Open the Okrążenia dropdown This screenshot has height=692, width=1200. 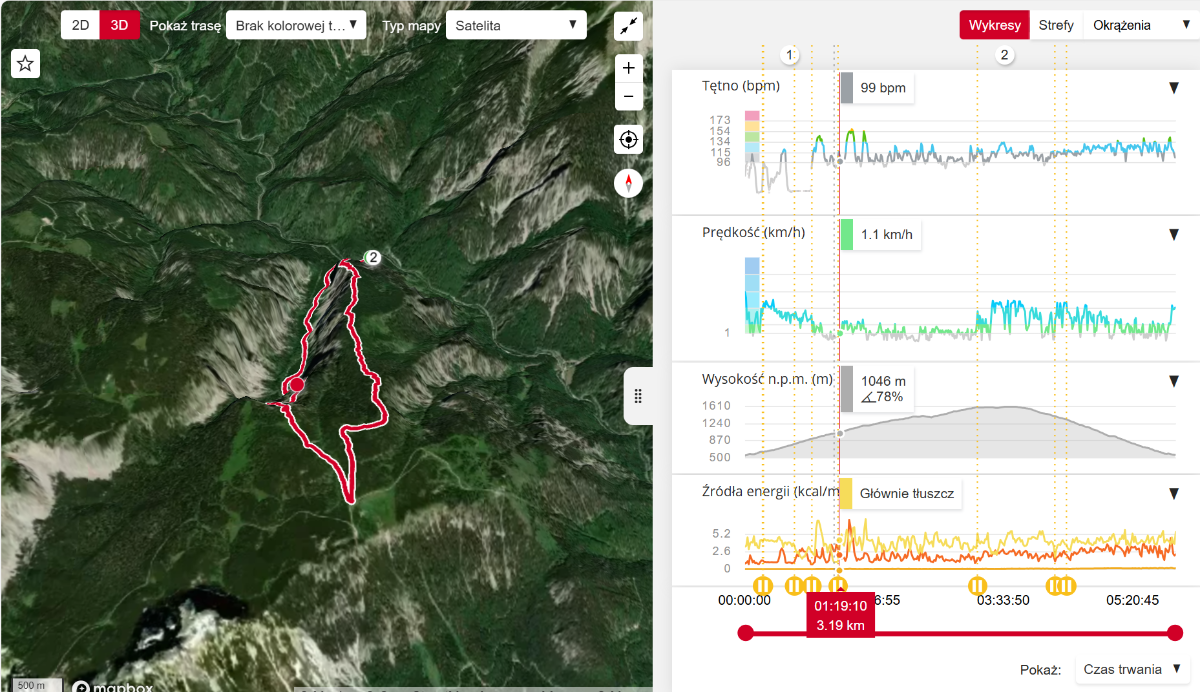tap(1140, 26)
